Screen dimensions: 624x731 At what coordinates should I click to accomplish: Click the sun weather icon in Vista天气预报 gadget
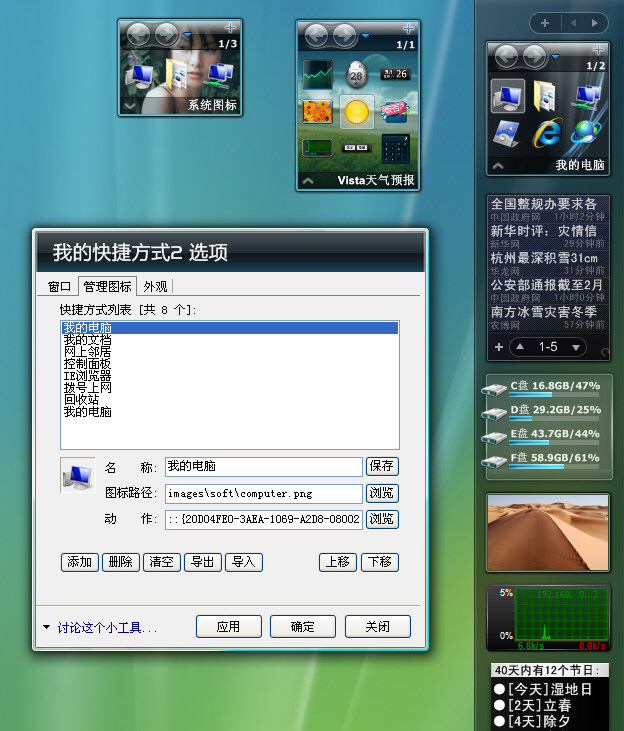click(356, 111)
